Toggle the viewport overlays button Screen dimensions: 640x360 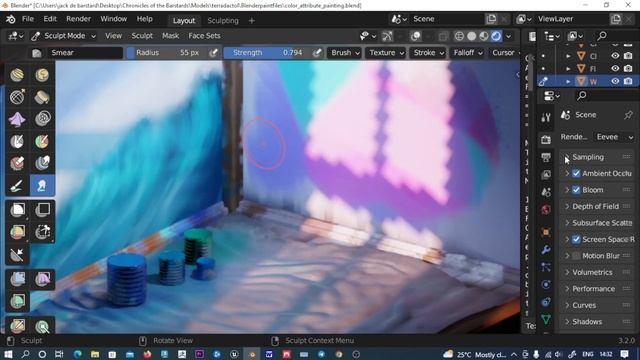click(416, 36)
